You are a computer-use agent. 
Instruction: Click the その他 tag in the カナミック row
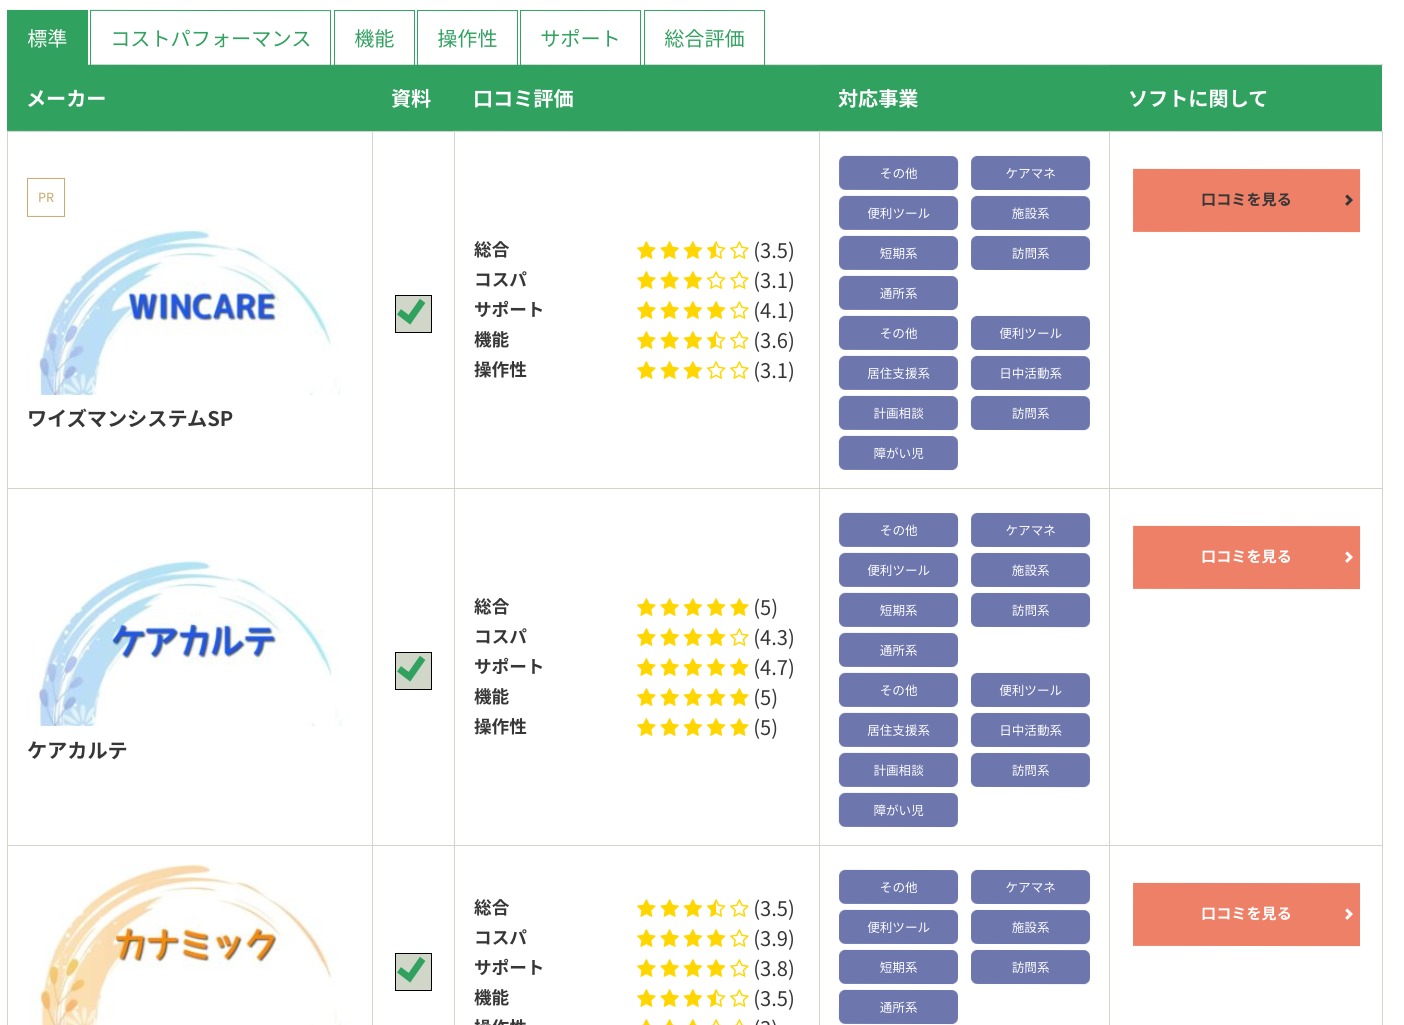point(898,887)
